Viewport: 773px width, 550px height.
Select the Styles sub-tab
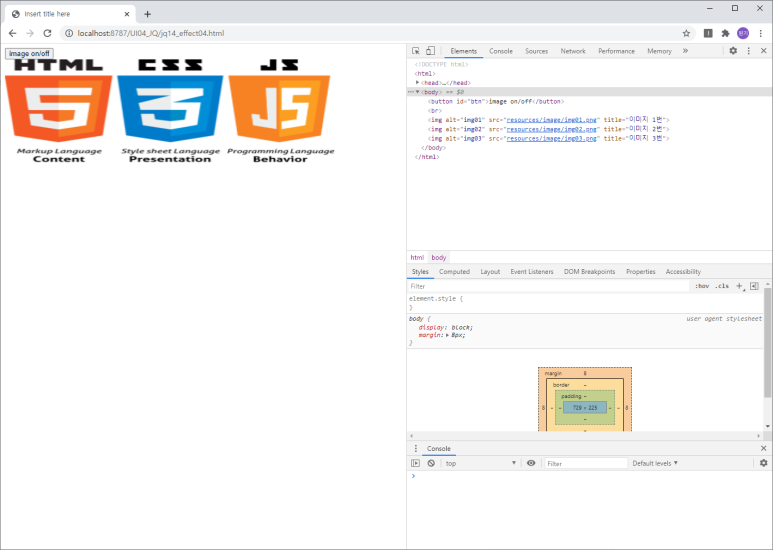click(x=420, y=272)
